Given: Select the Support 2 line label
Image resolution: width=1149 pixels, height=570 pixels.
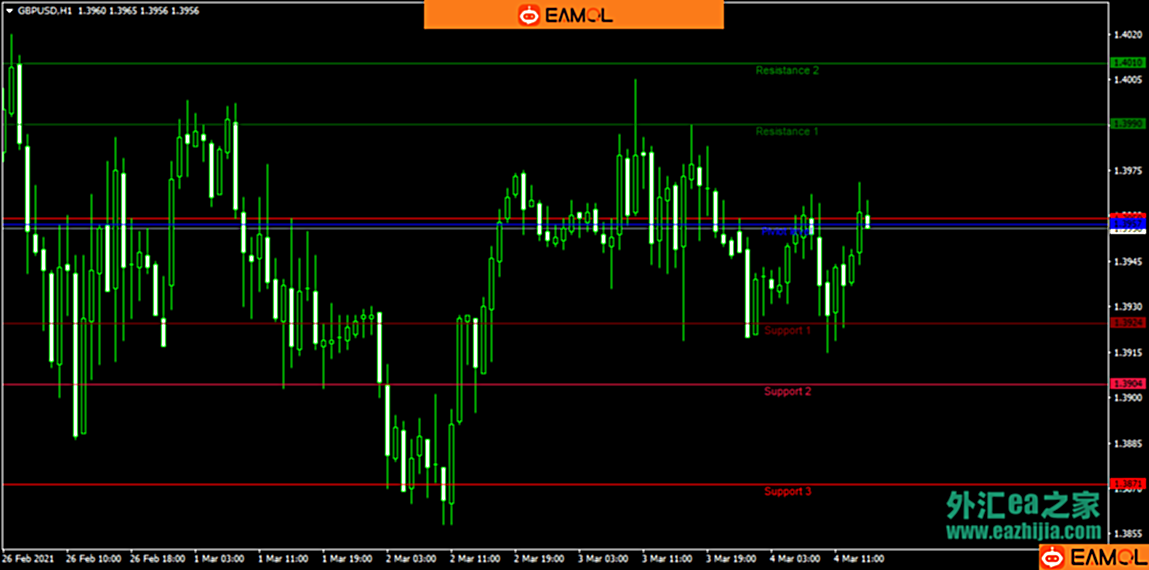Looking at the screenshot, I should coord(787,391).
